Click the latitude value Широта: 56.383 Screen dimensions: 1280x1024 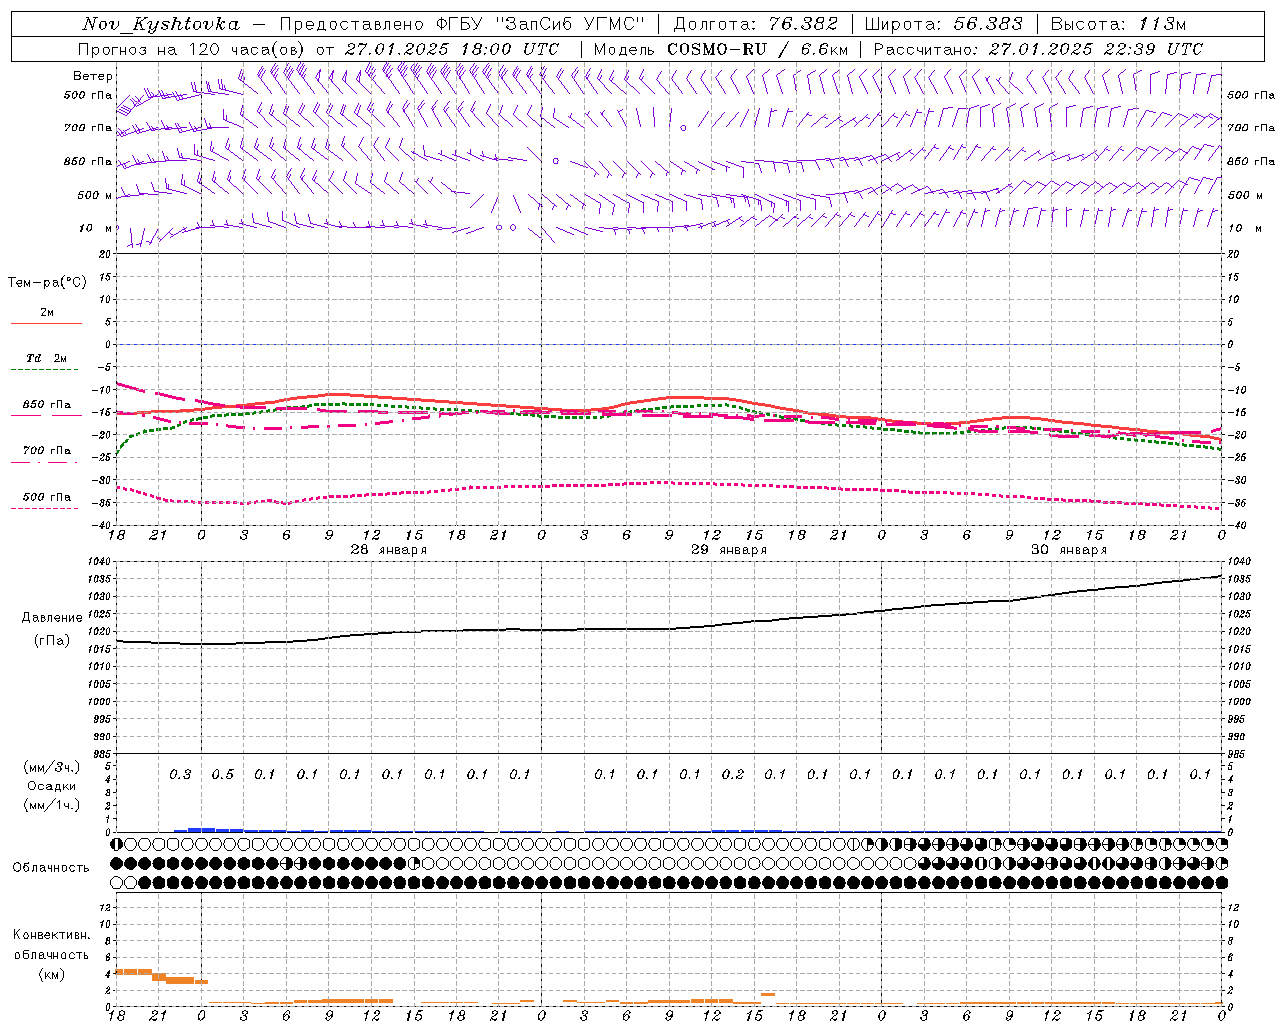coord(943,24)
